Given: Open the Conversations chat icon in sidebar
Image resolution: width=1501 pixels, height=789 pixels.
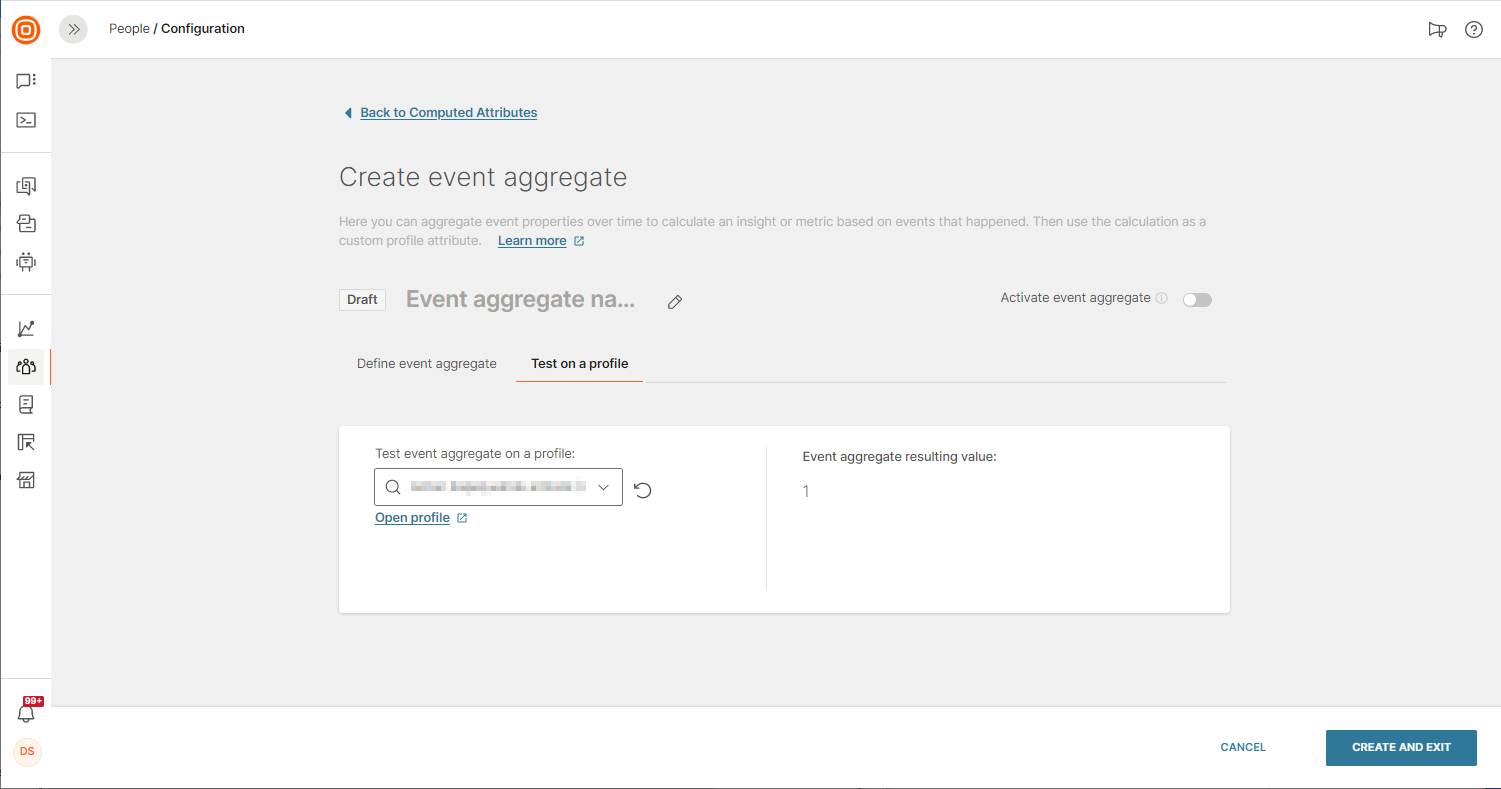Looking at the screenshot, I should tap(26, 81).
